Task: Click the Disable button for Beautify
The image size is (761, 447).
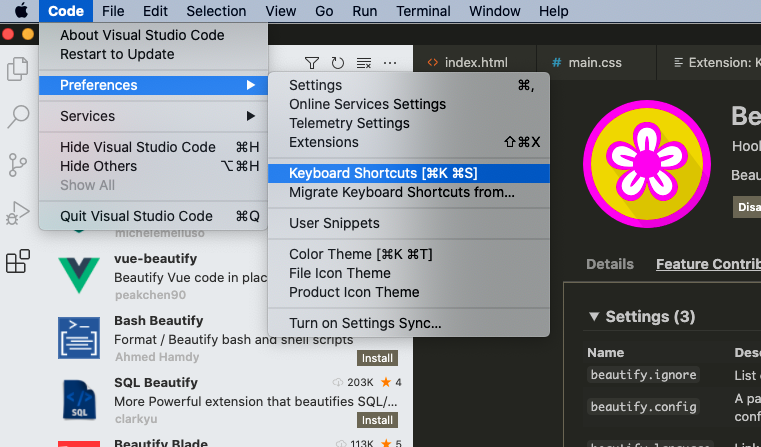Action: tap(747, 207)
